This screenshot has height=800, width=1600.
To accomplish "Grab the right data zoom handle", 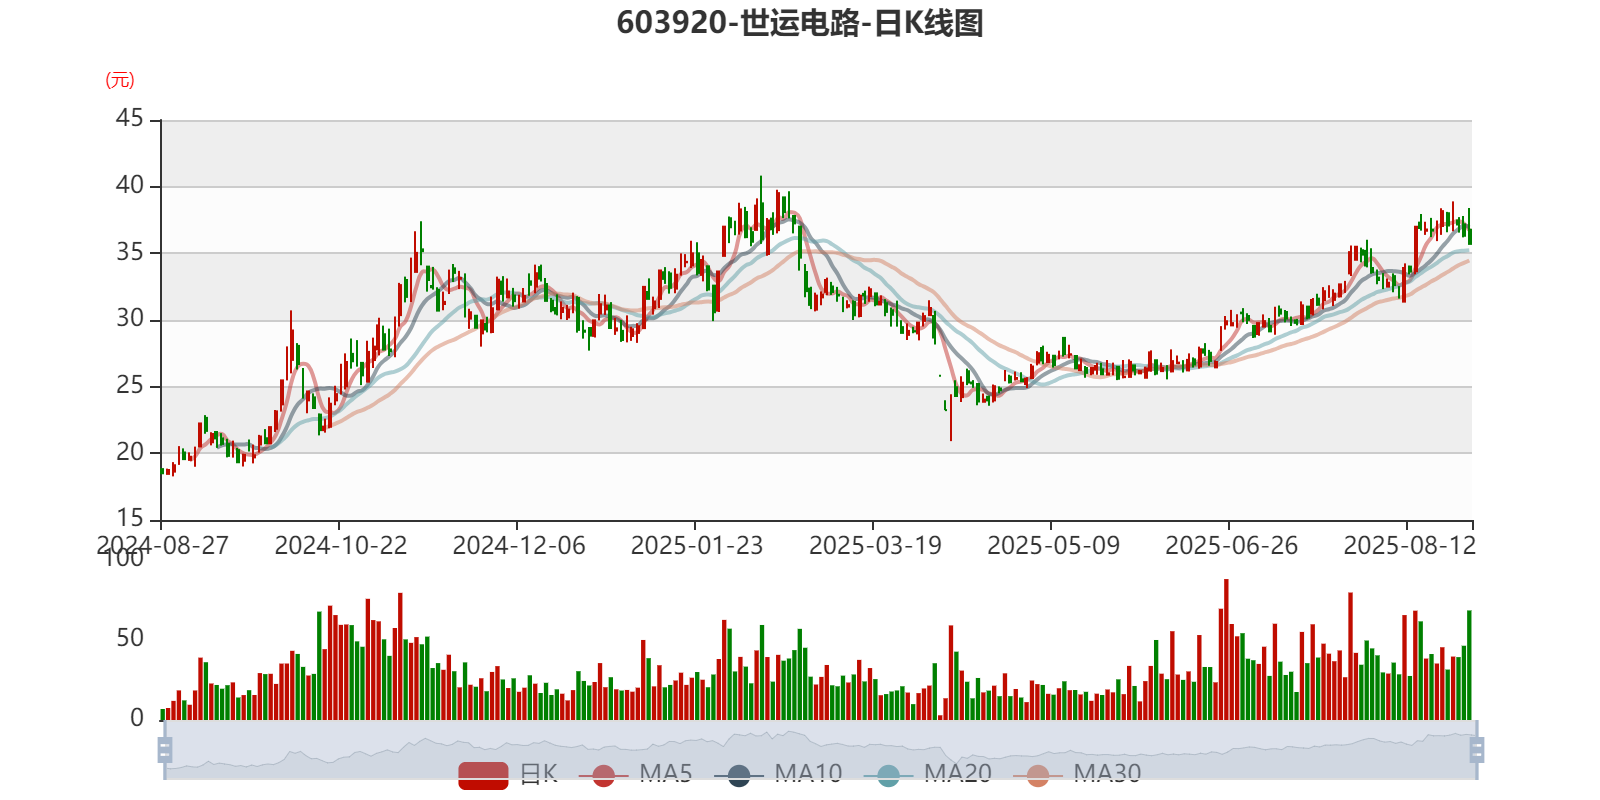I will pos(1477,750).
